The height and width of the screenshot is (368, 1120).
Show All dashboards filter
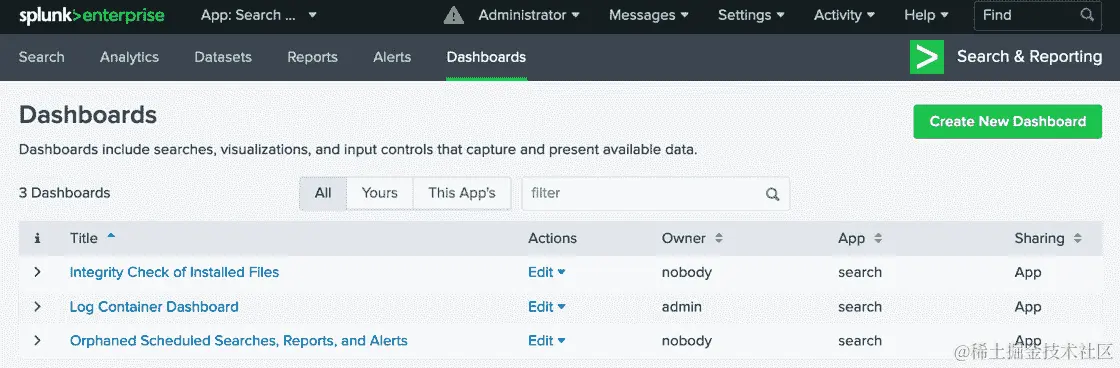(x=323, y=193)
